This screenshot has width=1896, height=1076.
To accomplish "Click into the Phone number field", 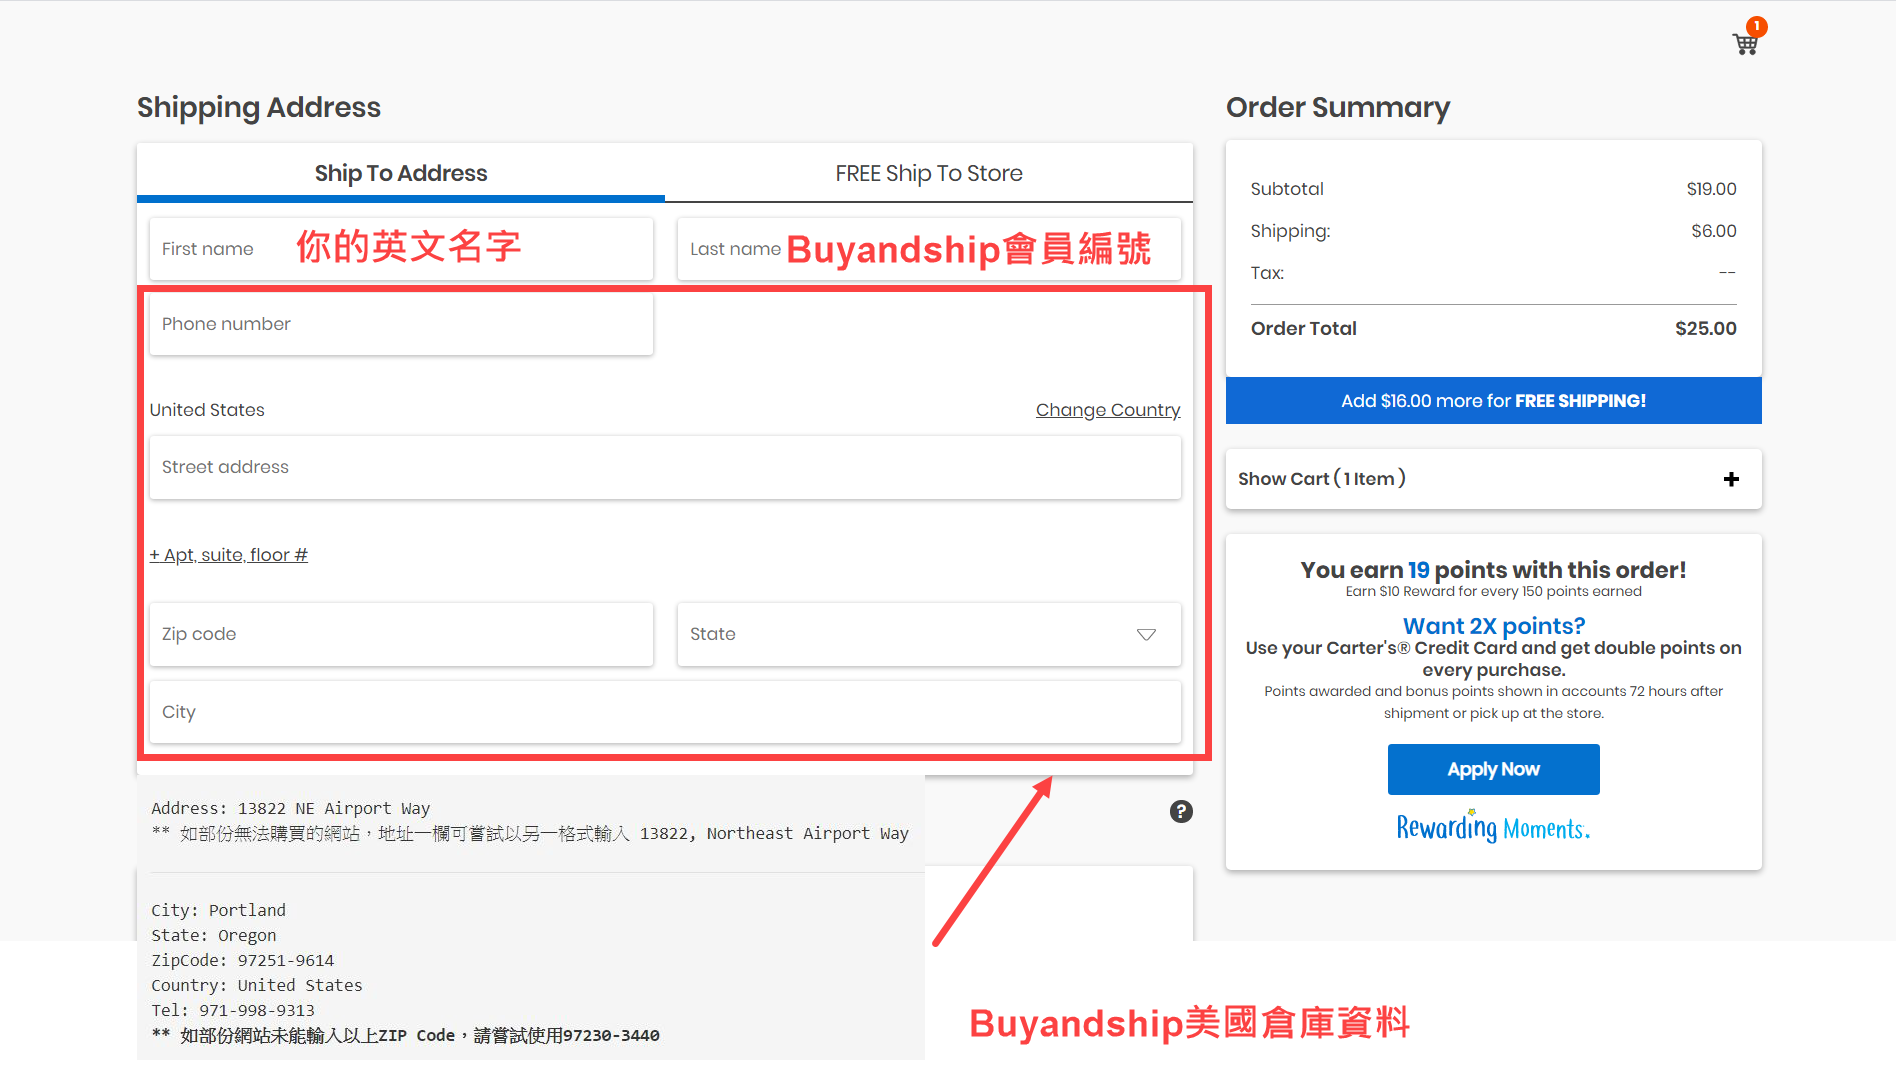I will point(401,324).
